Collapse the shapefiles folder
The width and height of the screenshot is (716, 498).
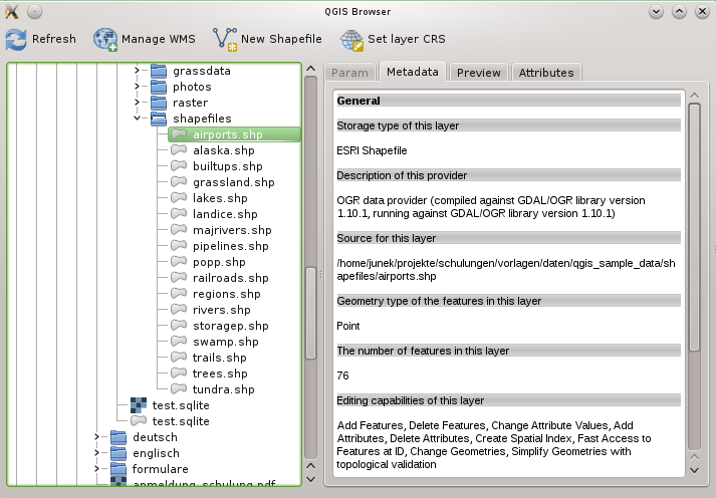pos(137,118)
